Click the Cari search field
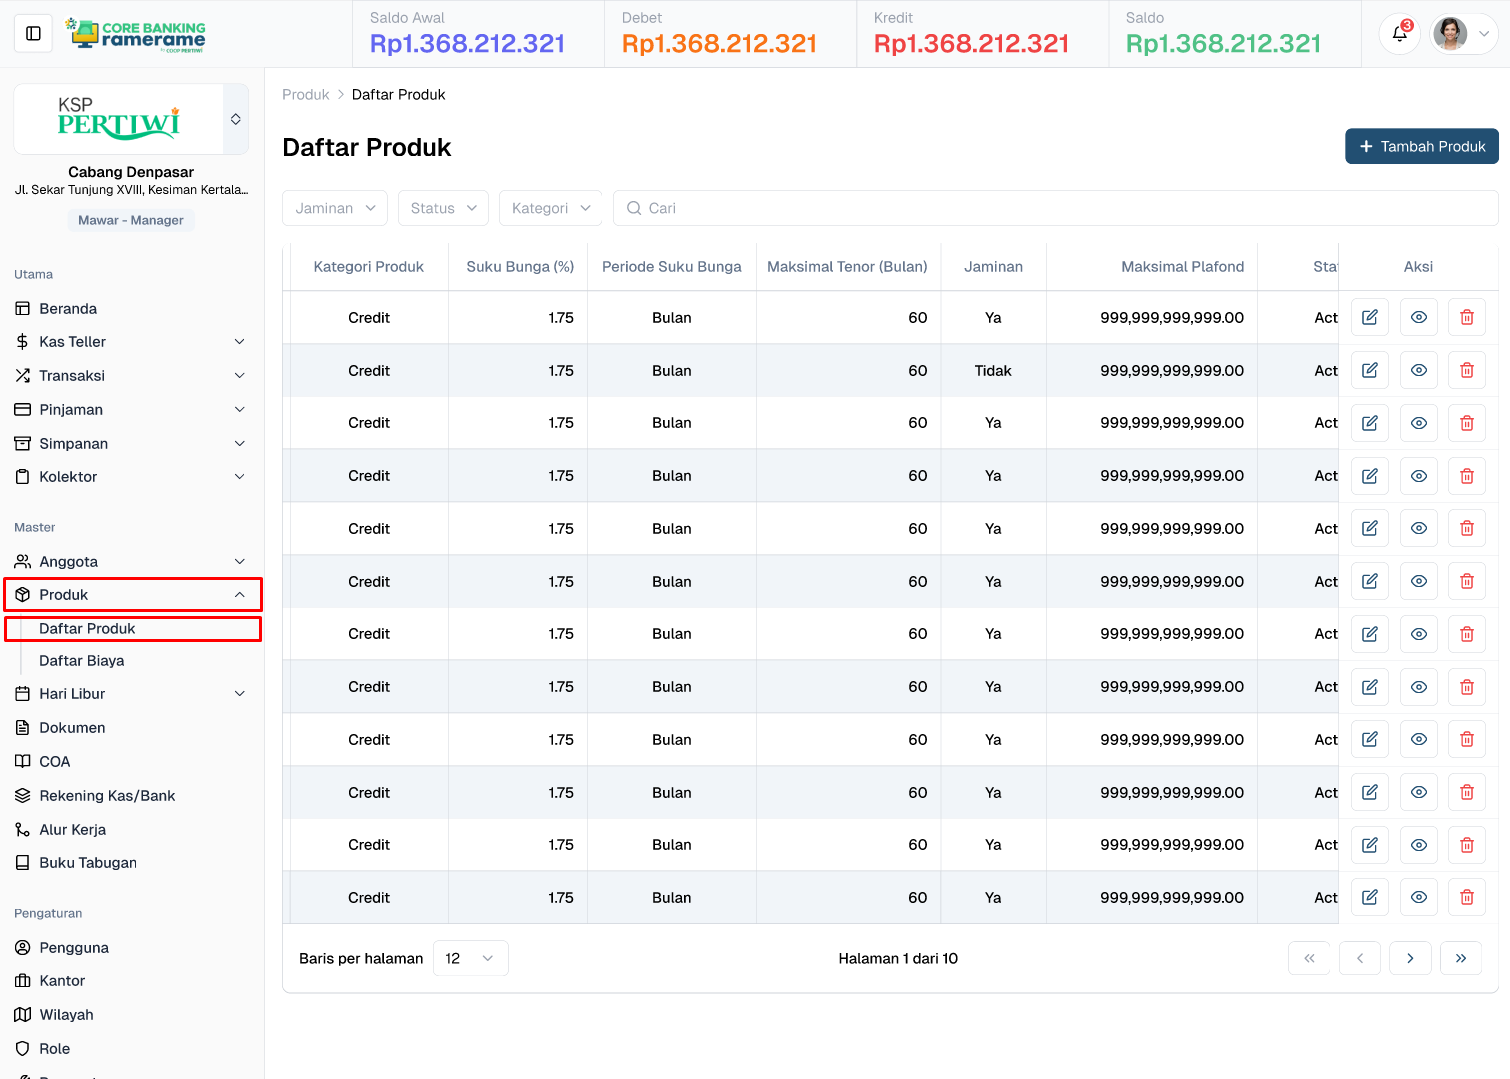The height and width of the screenshot is (1079, 1510). tap(1055, 208)
